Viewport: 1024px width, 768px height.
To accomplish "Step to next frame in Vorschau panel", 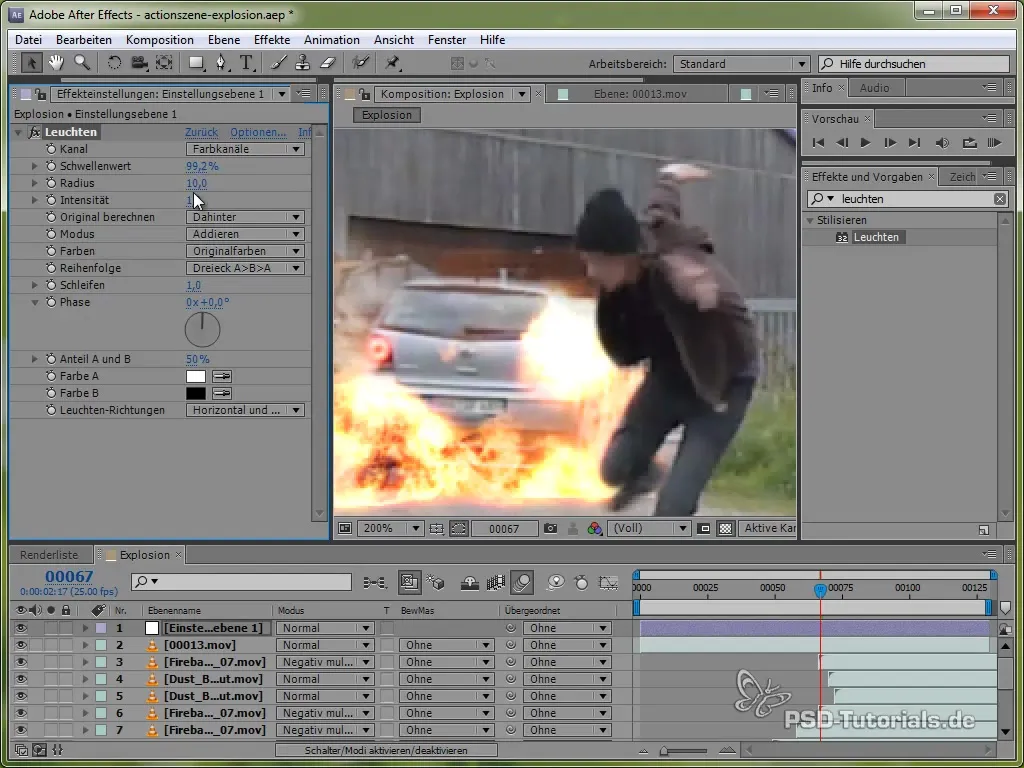I will coord(889,143).
